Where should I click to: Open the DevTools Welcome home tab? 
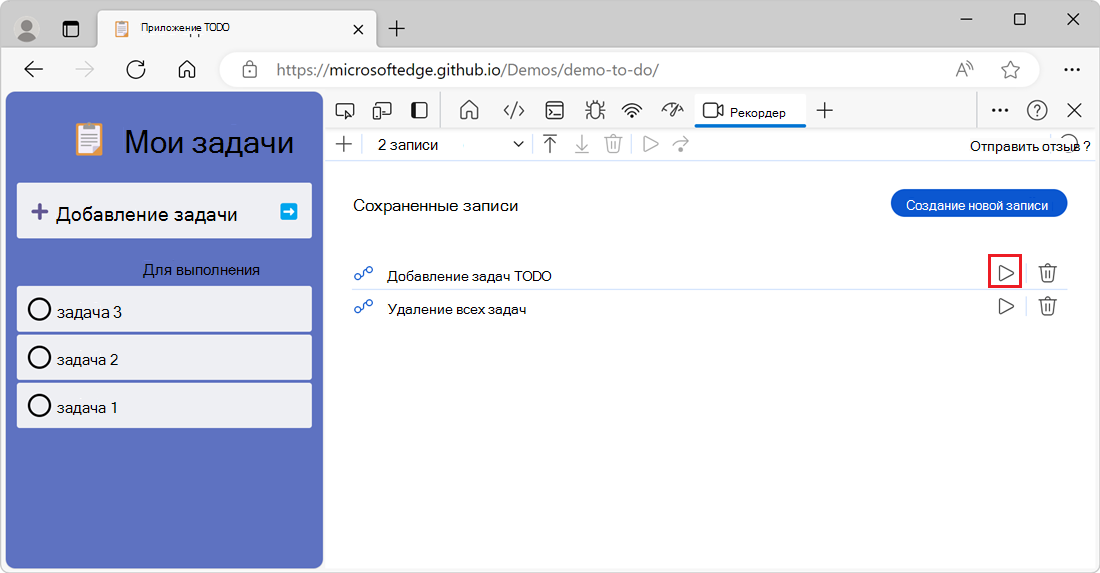click(469, 110)
